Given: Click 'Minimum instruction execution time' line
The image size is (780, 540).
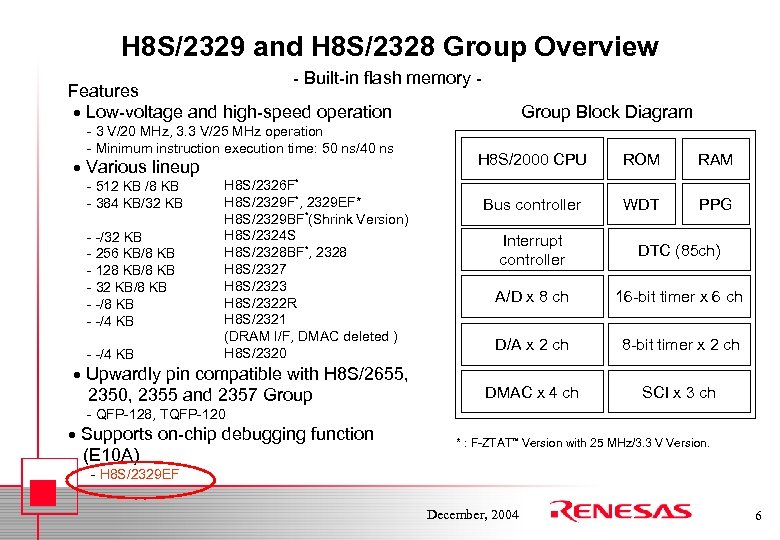Looking at the screenshot, I should click(x=244, y=148).
